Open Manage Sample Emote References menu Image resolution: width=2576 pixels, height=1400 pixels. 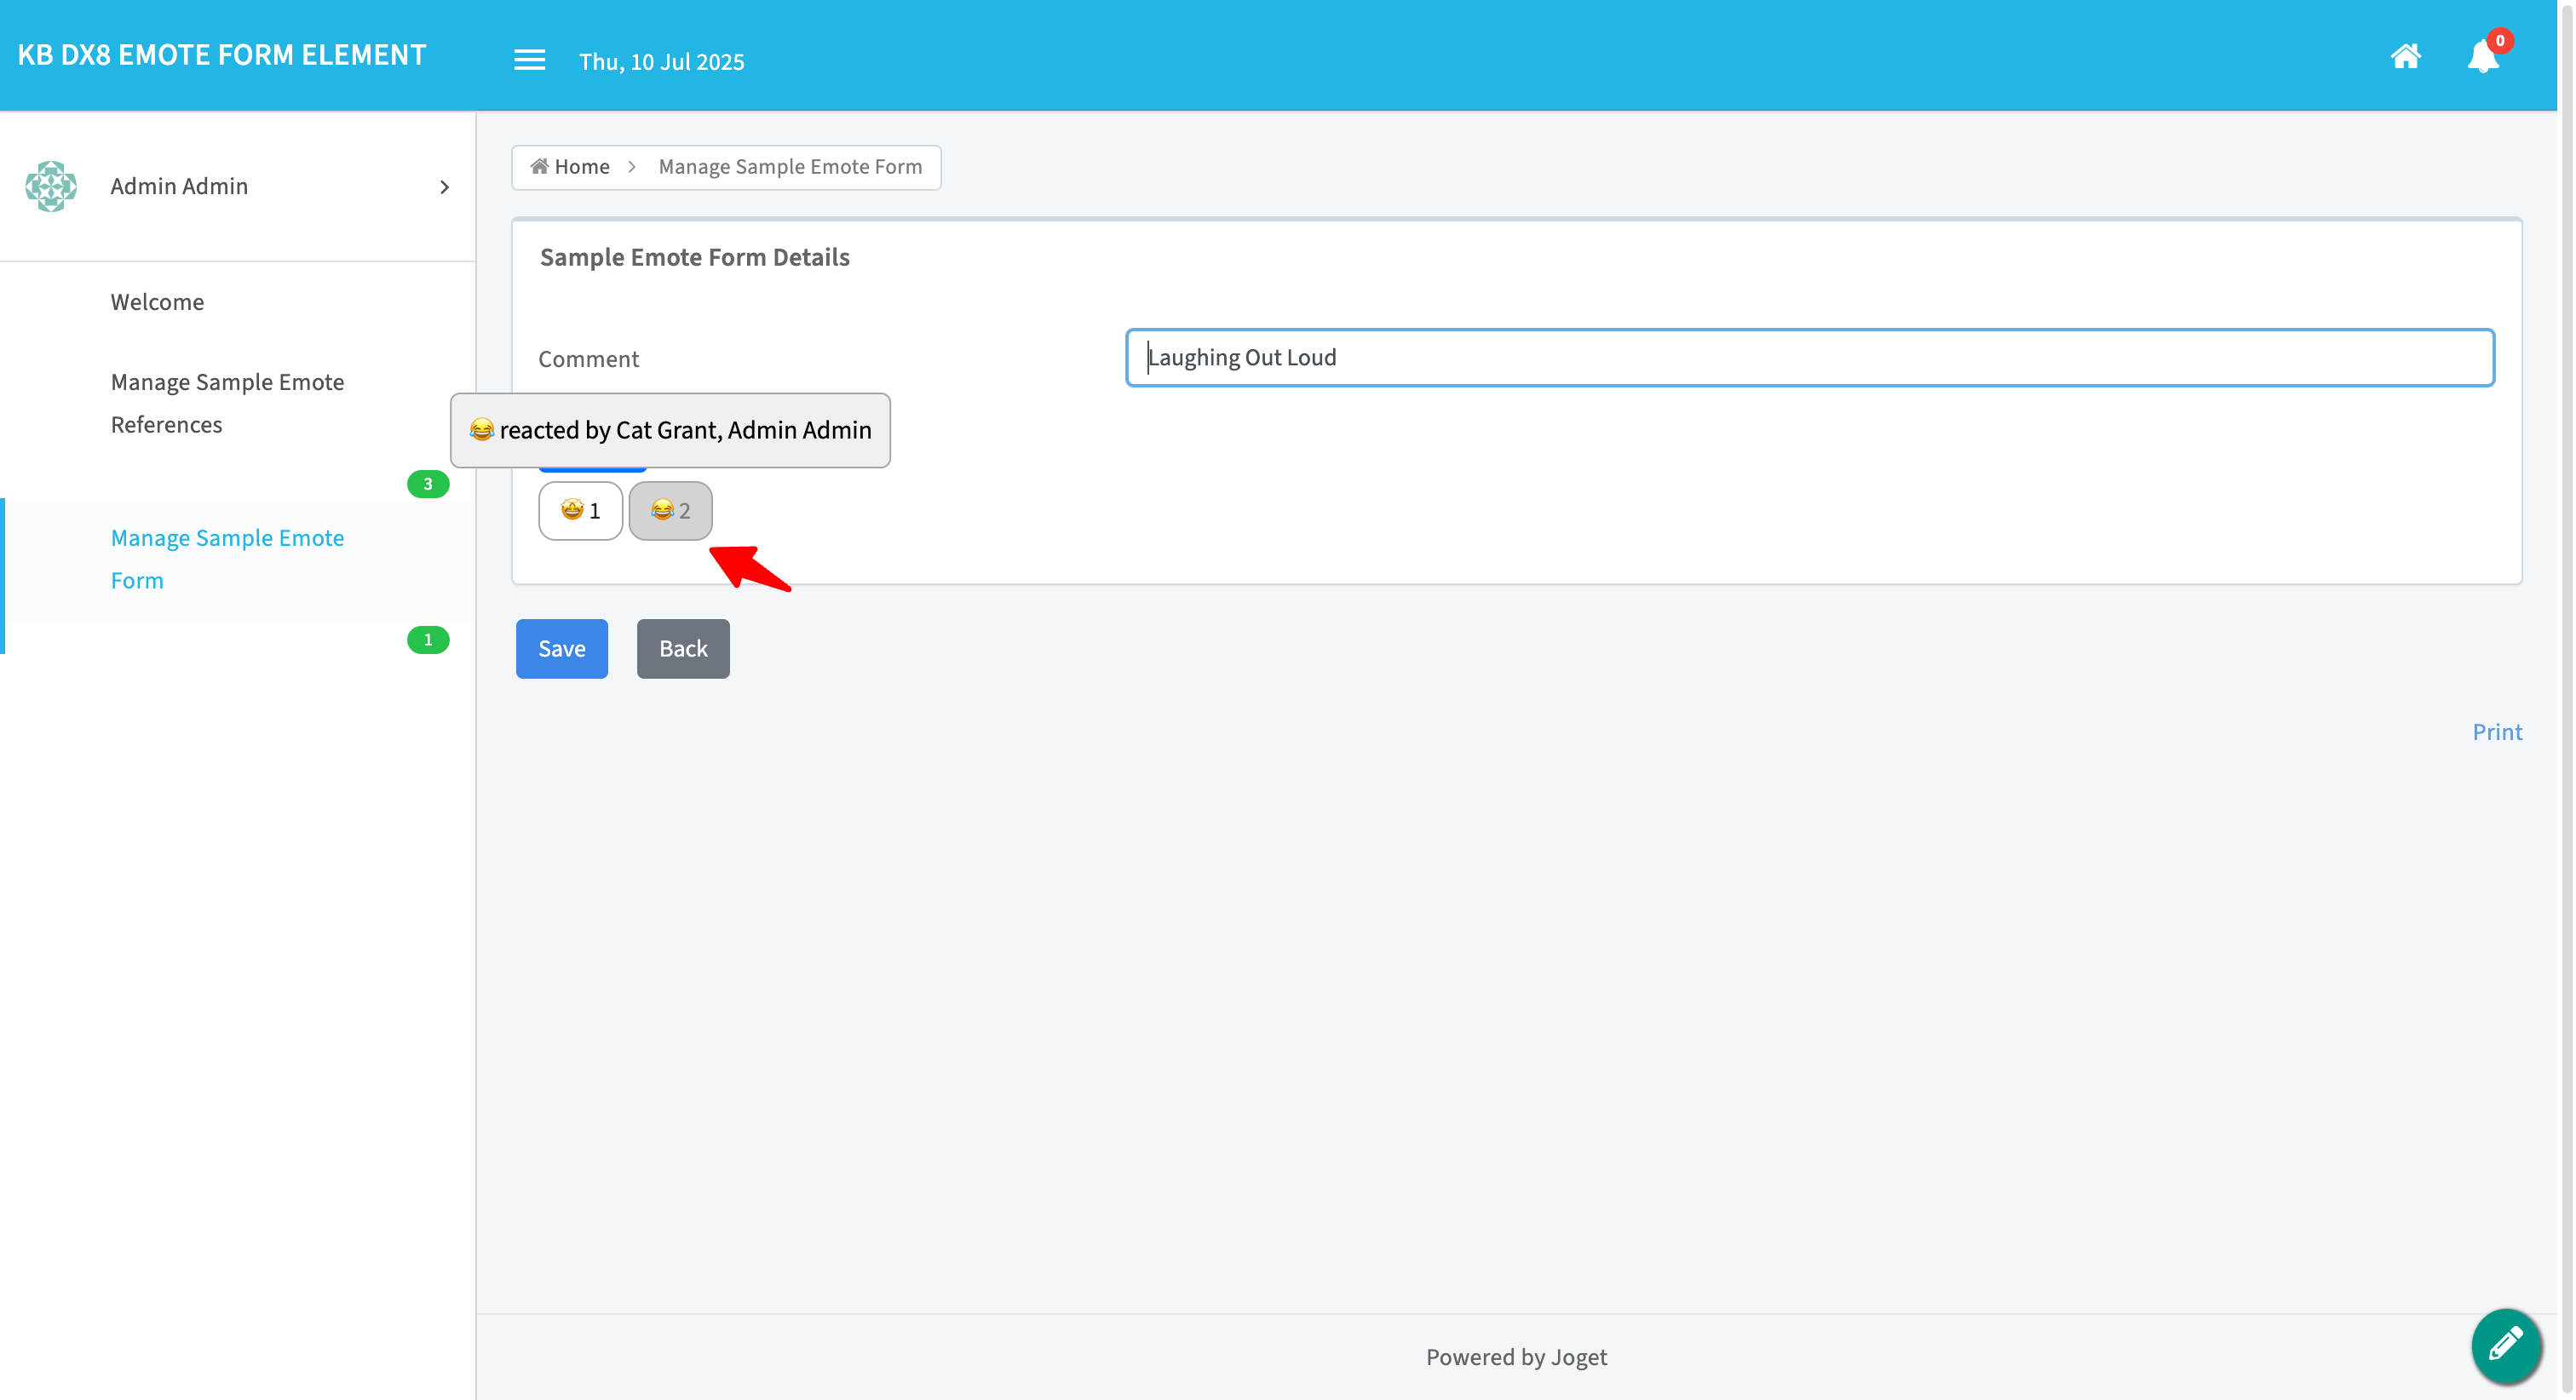pos(227,403)
